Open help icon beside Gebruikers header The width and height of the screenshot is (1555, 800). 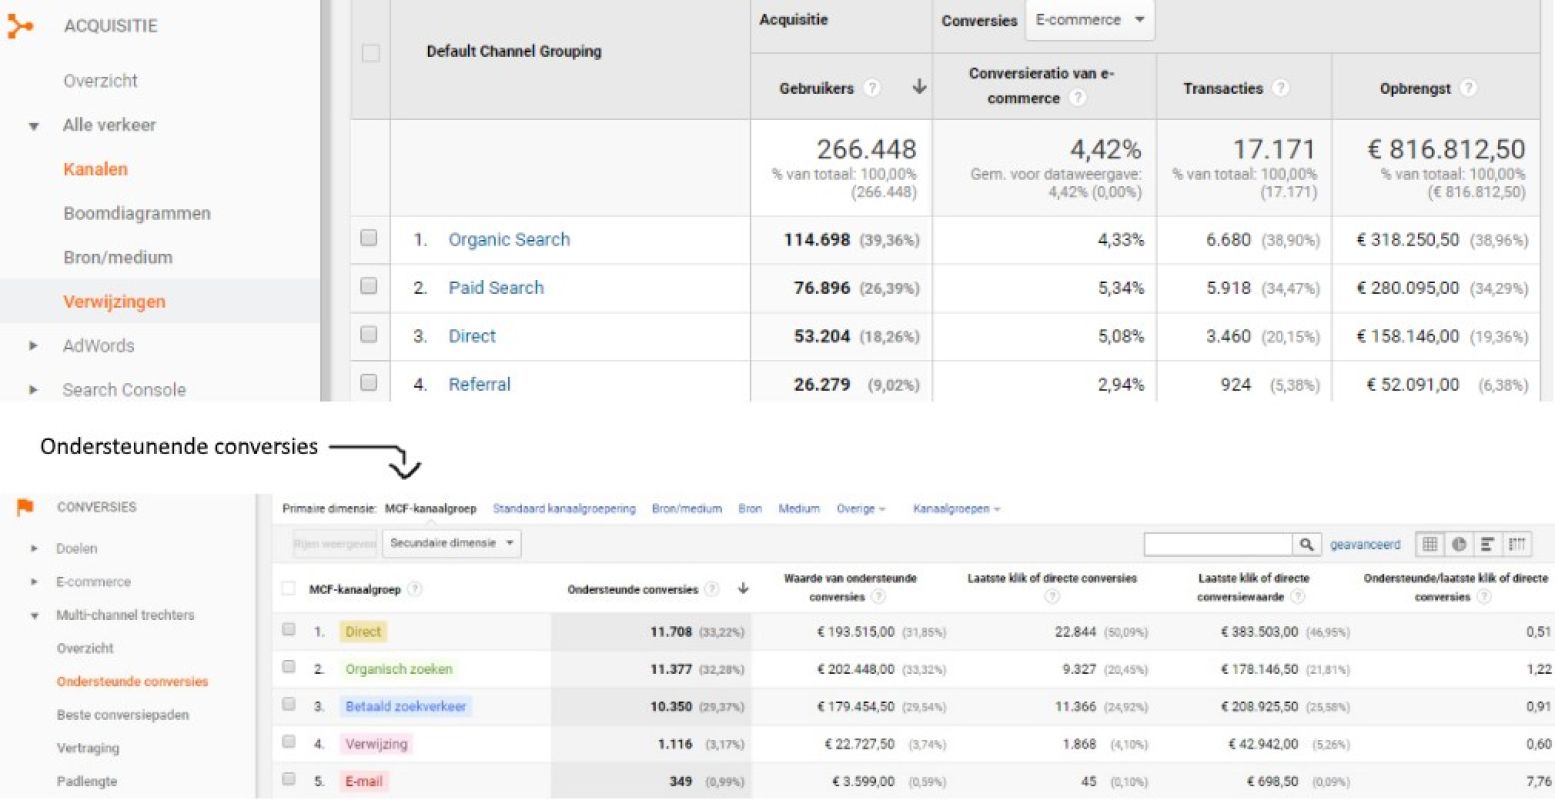click(x=872, y=88)
